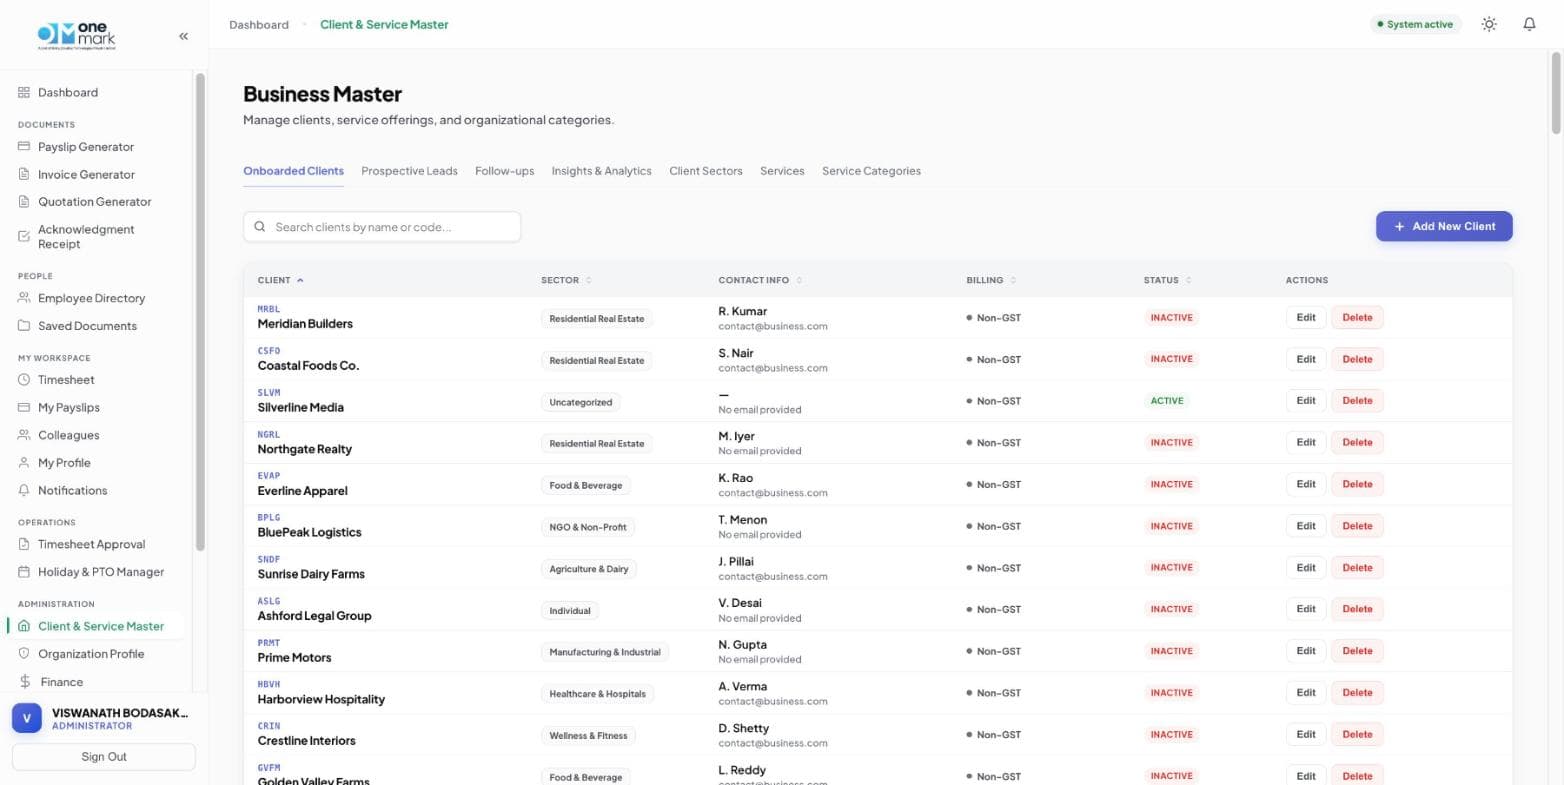Click the Payslip Generator card icon
The image size is (1564, 785).
24,146
